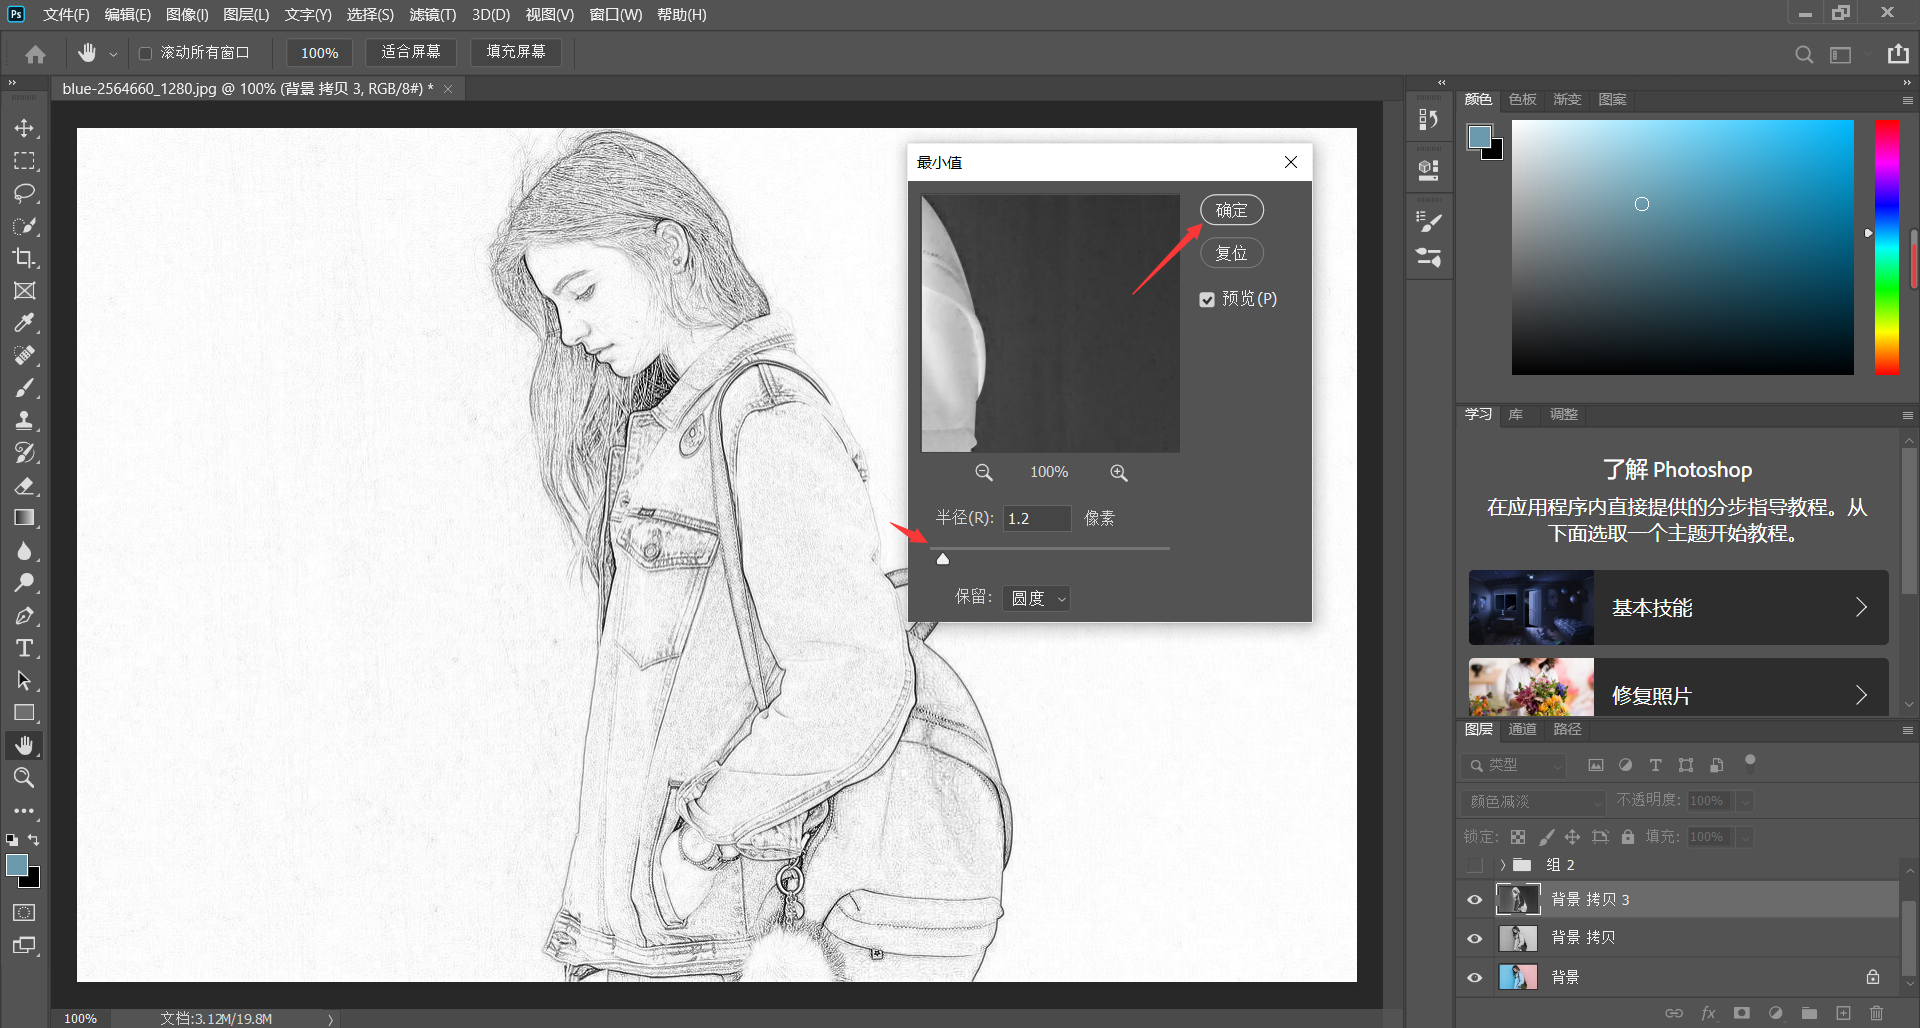Select the Clone Stamp tool
Image resolution: width=1920 pixels, height=1028 pixels.
click(x=24, y=420)
